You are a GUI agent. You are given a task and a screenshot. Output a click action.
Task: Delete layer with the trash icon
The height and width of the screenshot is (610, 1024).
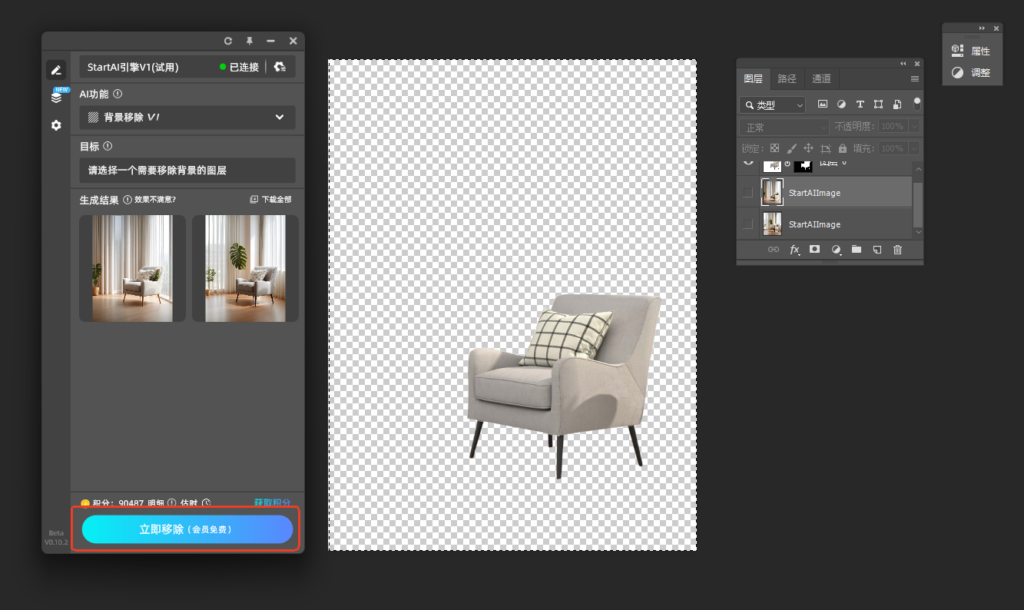click(897, 249)
